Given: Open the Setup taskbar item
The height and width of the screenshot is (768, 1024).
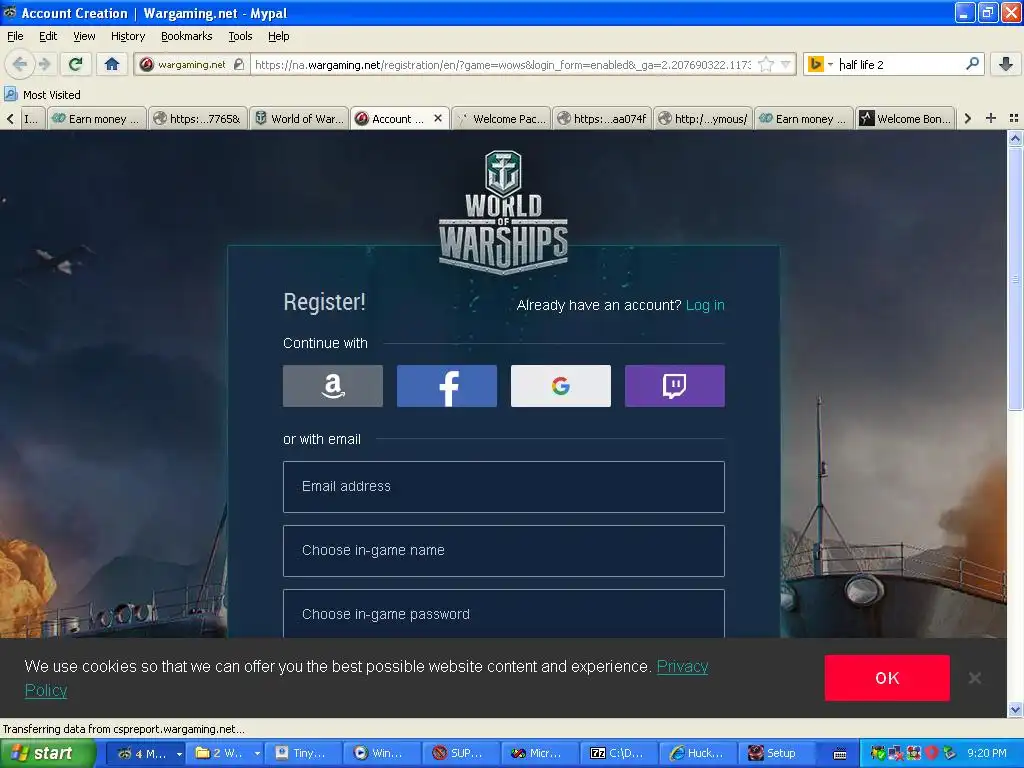Looking at the screenshot, I should pyautogui.click(x=774, y=754).
